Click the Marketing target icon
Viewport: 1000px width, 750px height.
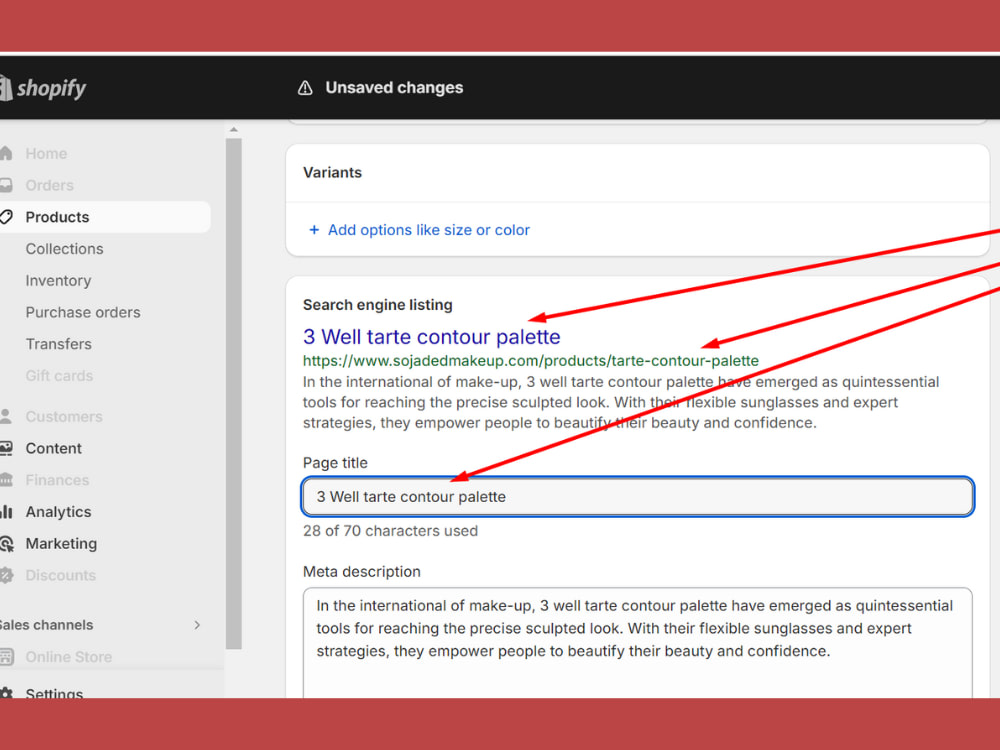tap(6, 544)
